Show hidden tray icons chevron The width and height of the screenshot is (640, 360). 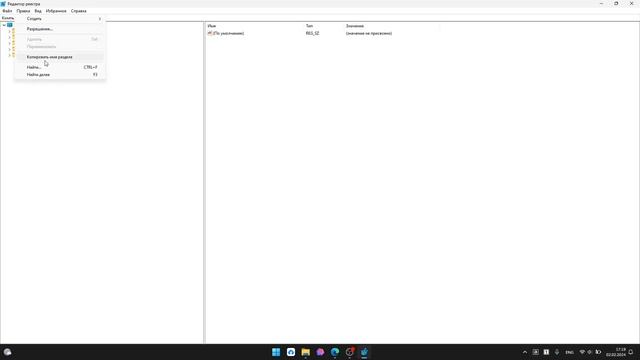525,352
